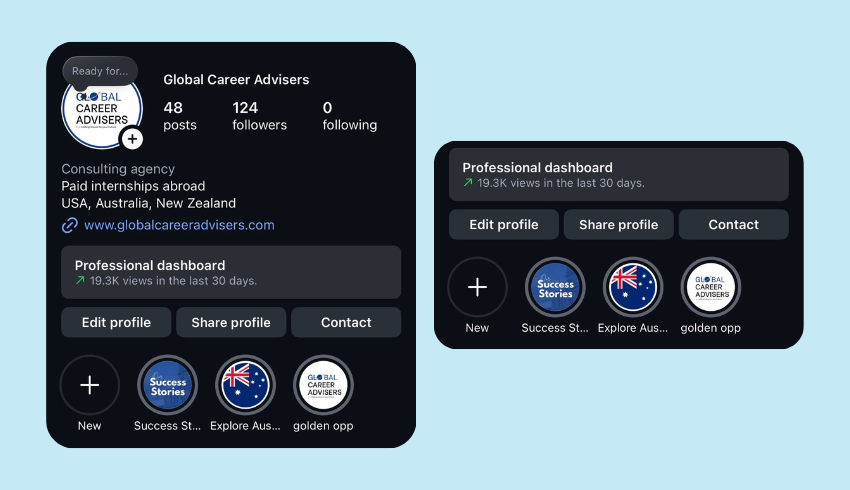850x490 pixels.
Task: Click the chain link icon beside the website
Action: 70,225
